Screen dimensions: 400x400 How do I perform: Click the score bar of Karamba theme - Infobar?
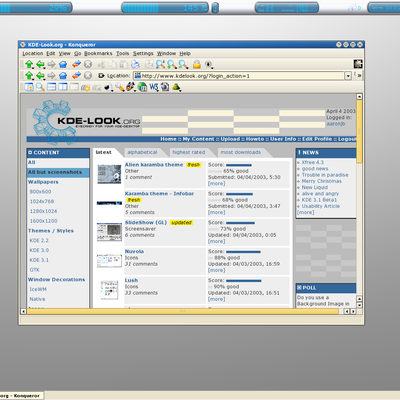click(239, 194)
